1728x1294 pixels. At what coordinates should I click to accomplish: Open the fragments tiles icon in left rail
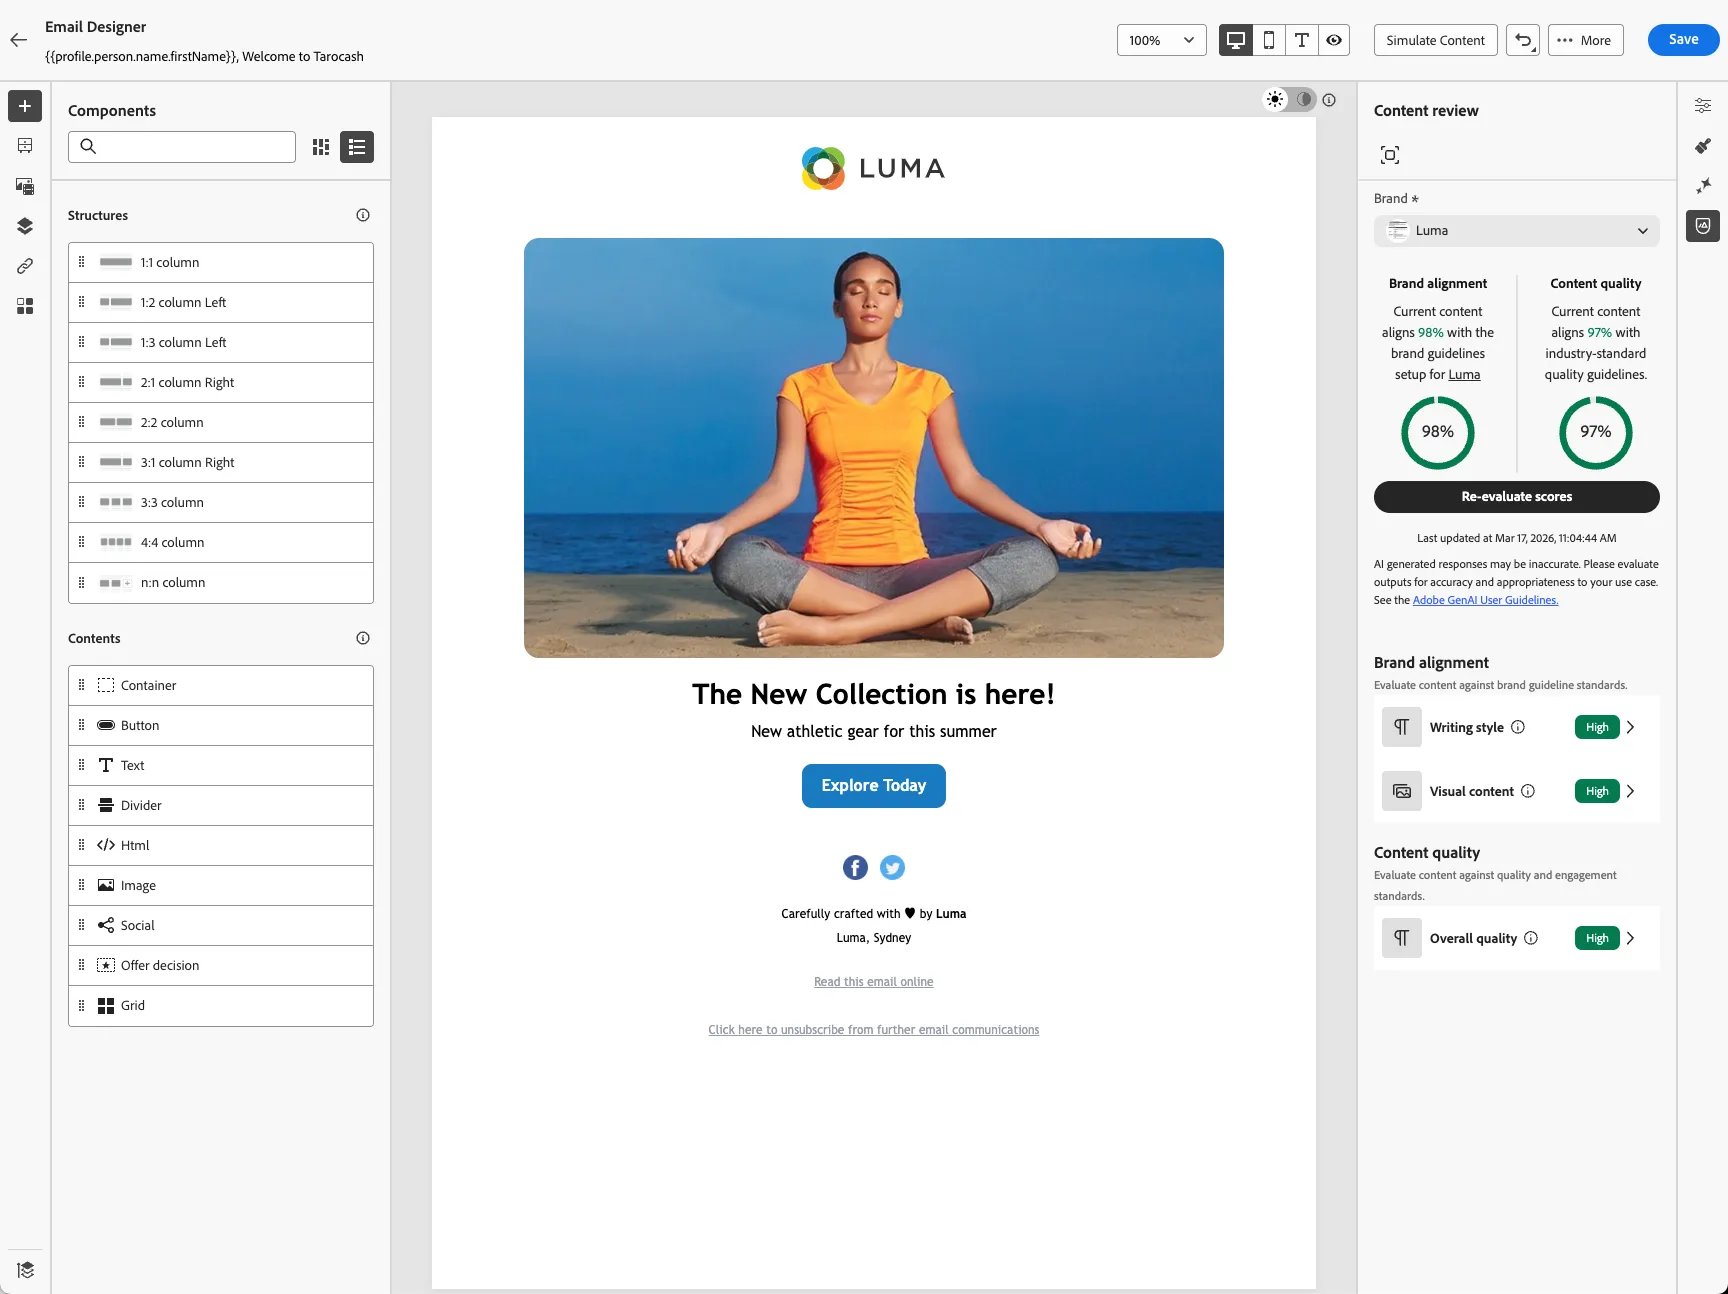[x=25, y=306]
